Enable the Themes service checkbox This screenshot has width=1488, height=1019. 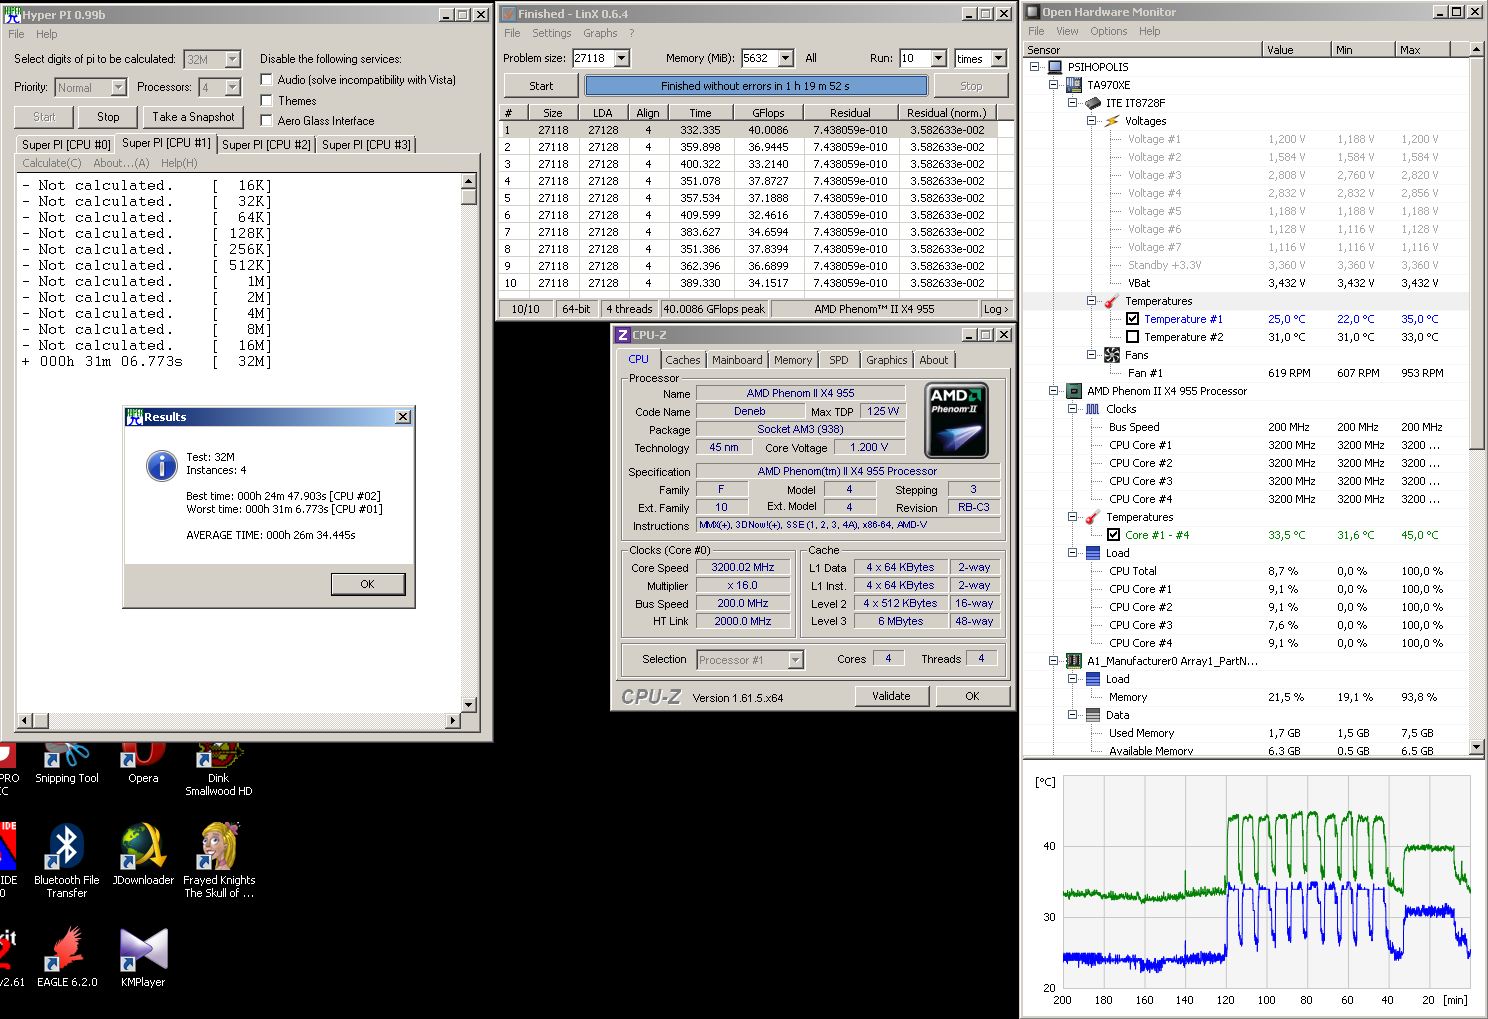pos(266,100)
